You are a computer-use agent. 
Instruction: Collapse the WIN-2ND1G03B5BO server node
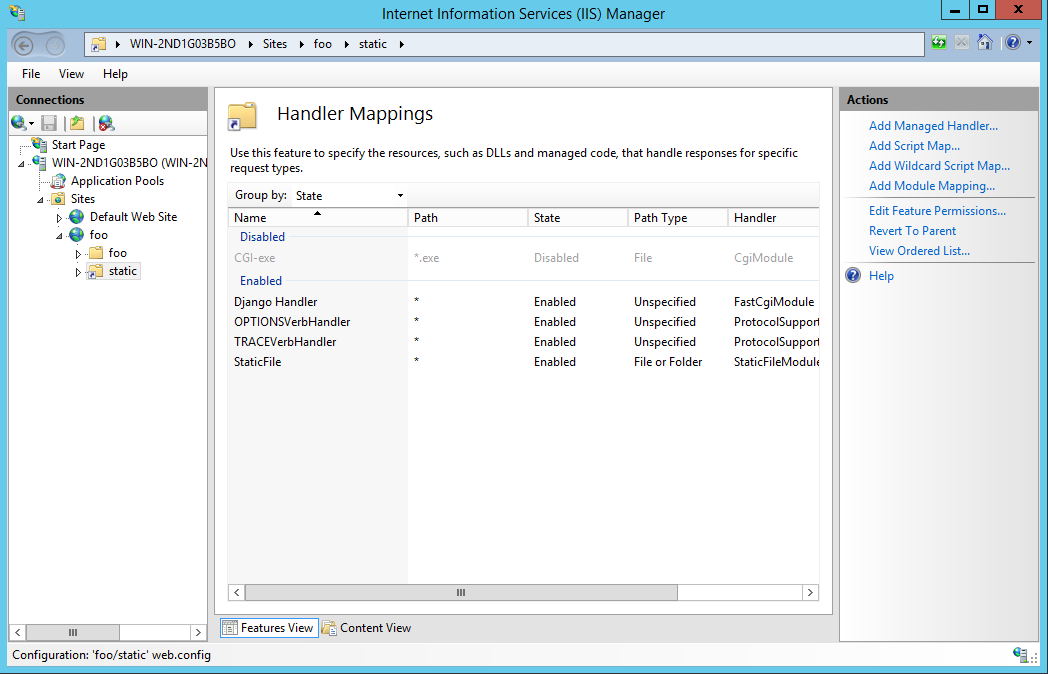pyautogui.click(x=21, y=163)
